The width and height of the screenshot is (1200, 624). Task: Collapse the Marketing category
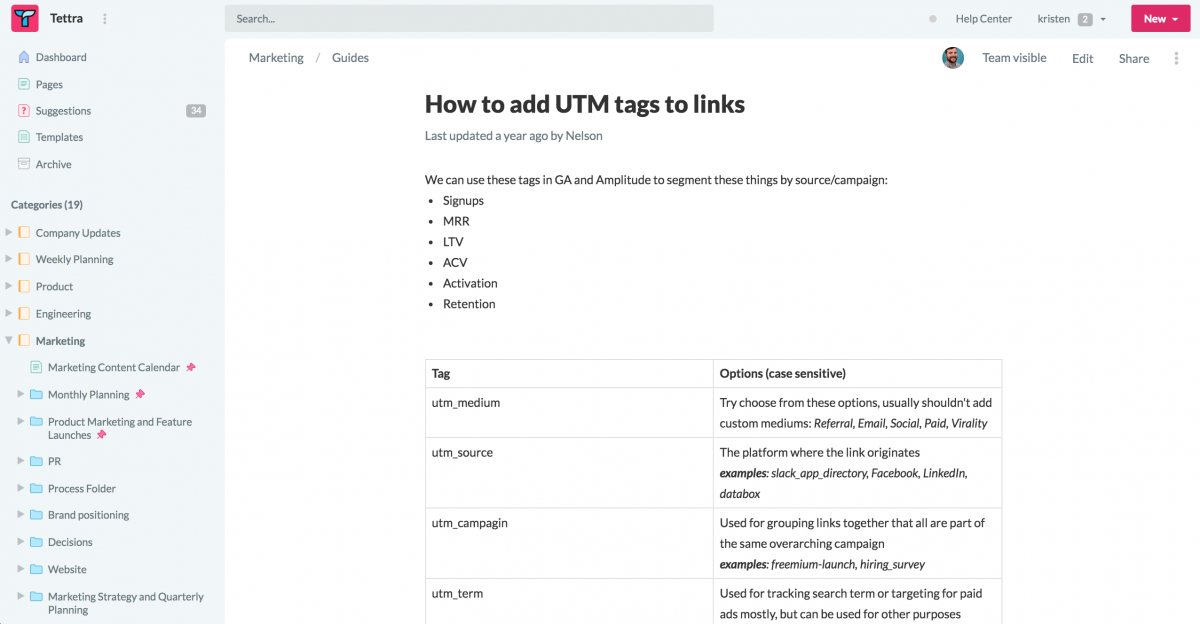point(9,340)
